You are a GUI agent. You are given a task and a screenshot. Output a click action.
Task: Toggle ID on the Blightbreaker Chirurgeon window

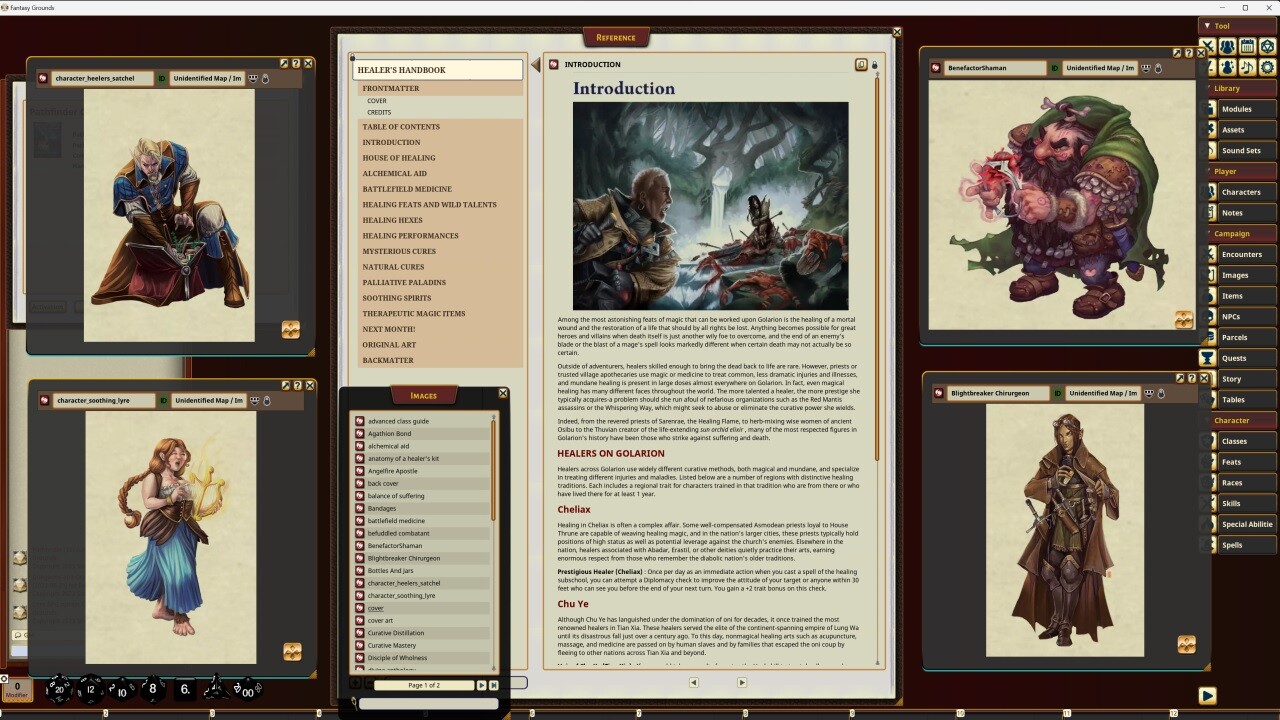point(1058,392)
